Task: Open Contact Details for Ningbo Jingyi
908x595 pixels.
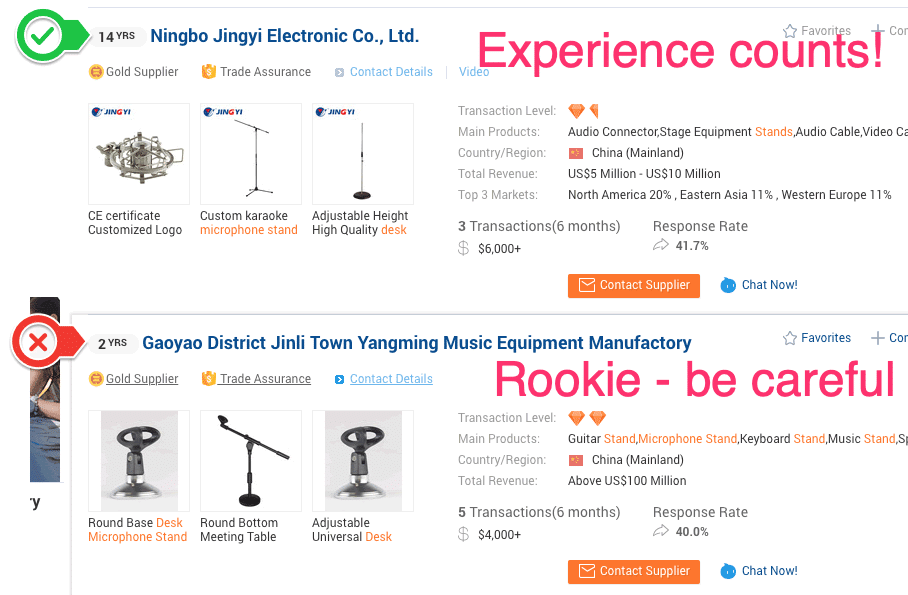Action: (x=391, y=72)
